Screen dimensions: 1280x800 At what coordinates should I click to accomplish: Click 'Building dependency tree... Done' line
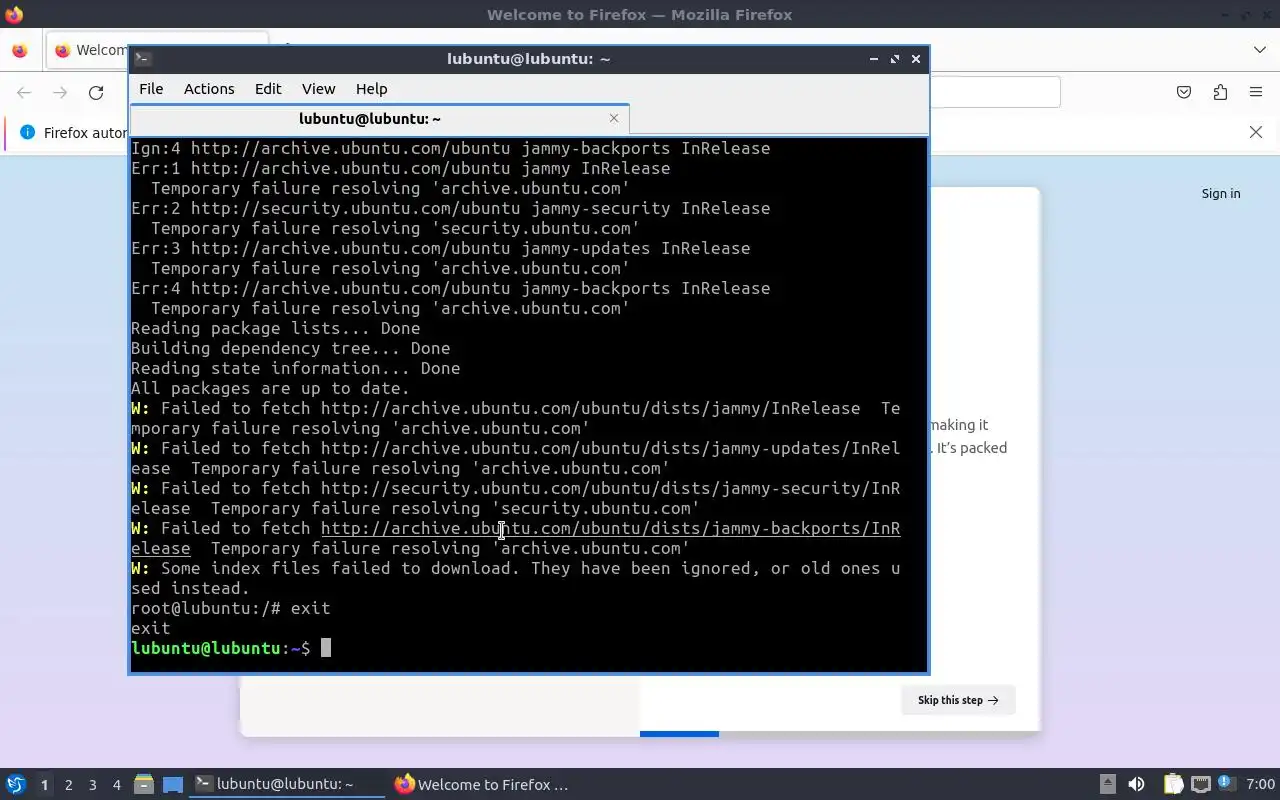[x=290, y=348]
